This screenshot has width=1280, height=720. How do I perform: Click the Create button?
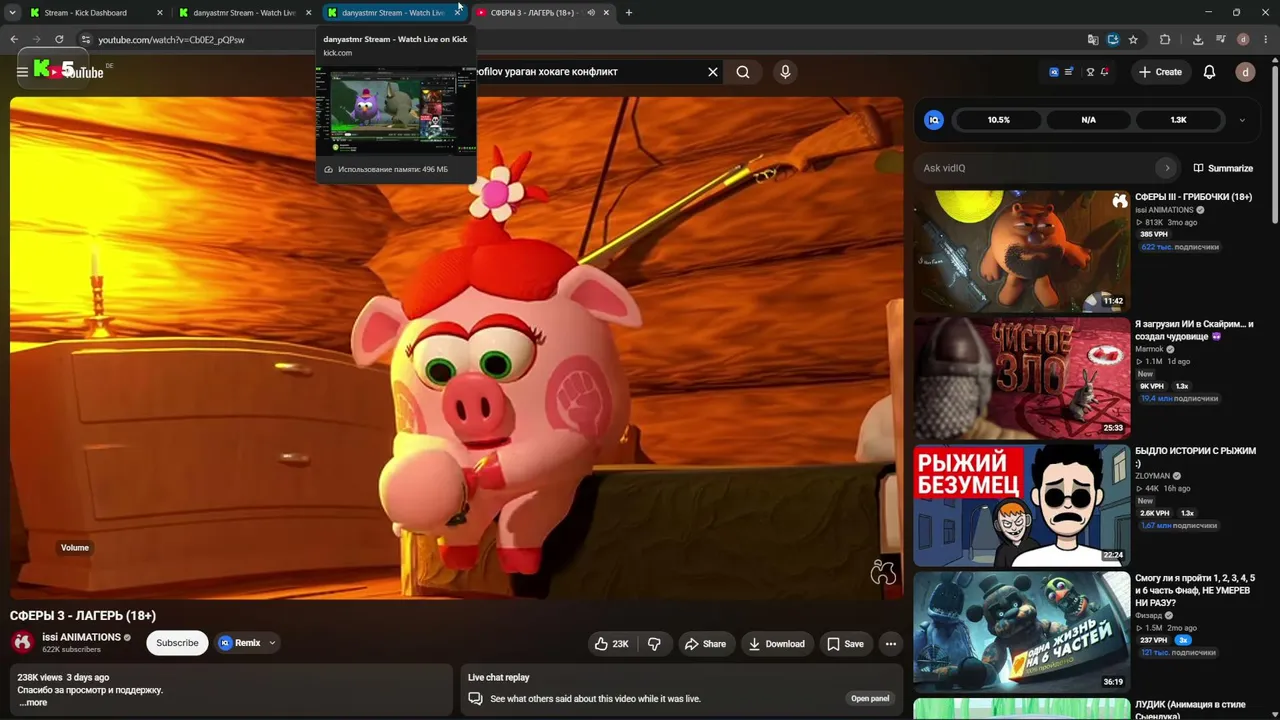1160,72
